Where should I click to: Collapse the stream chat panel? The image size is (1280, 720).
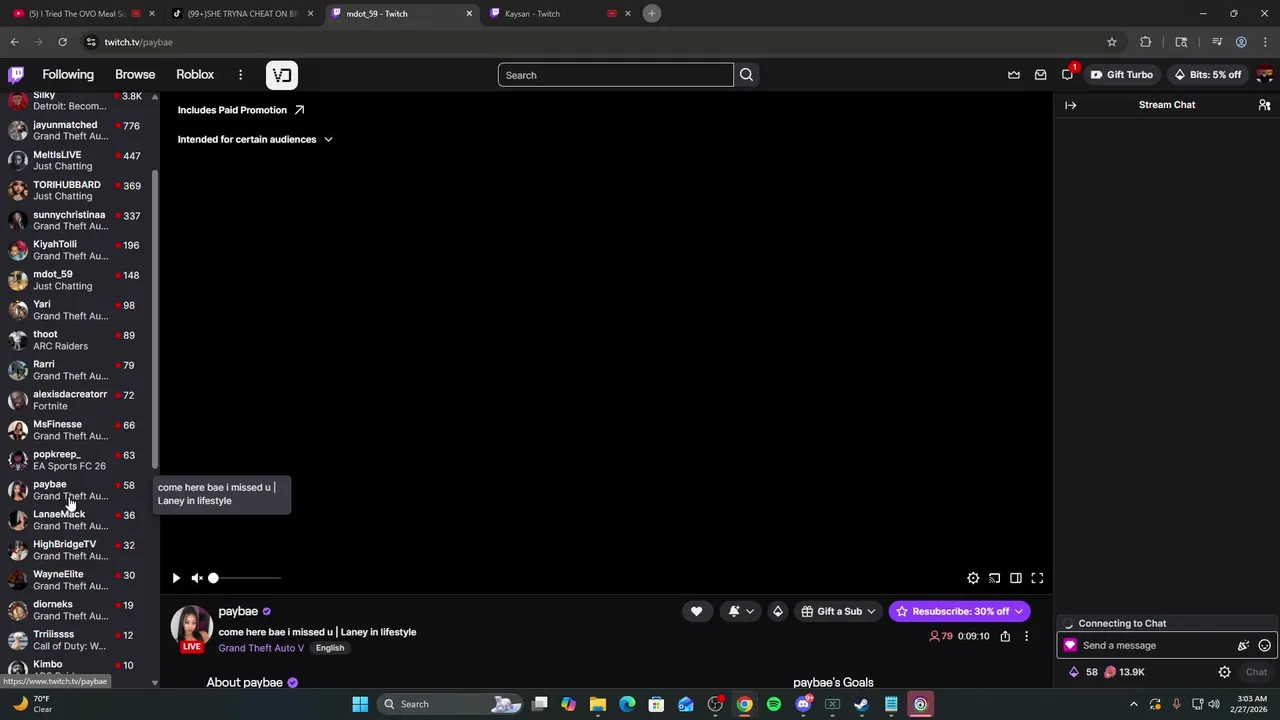[1070, 105]
